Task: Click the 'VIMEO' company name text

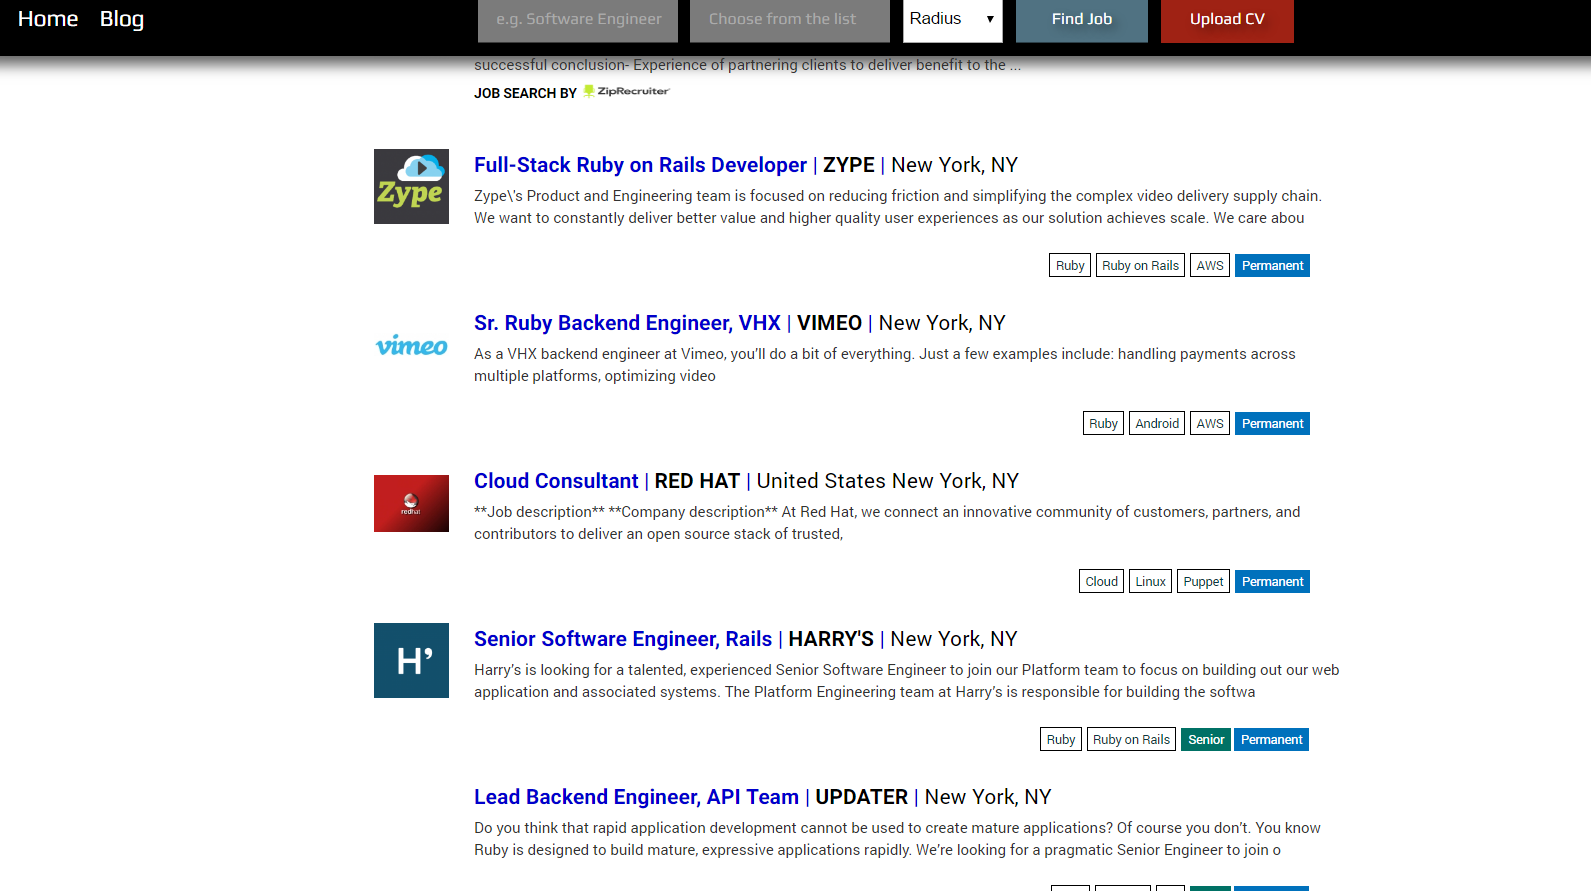Action: [x=829, y=323]
